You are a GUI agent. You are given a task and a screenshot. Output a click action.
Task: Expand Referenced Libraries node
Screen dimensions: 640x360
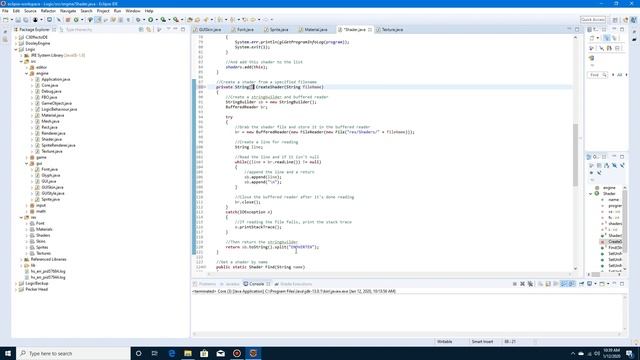pyautogui.click(x=22, y=259)
